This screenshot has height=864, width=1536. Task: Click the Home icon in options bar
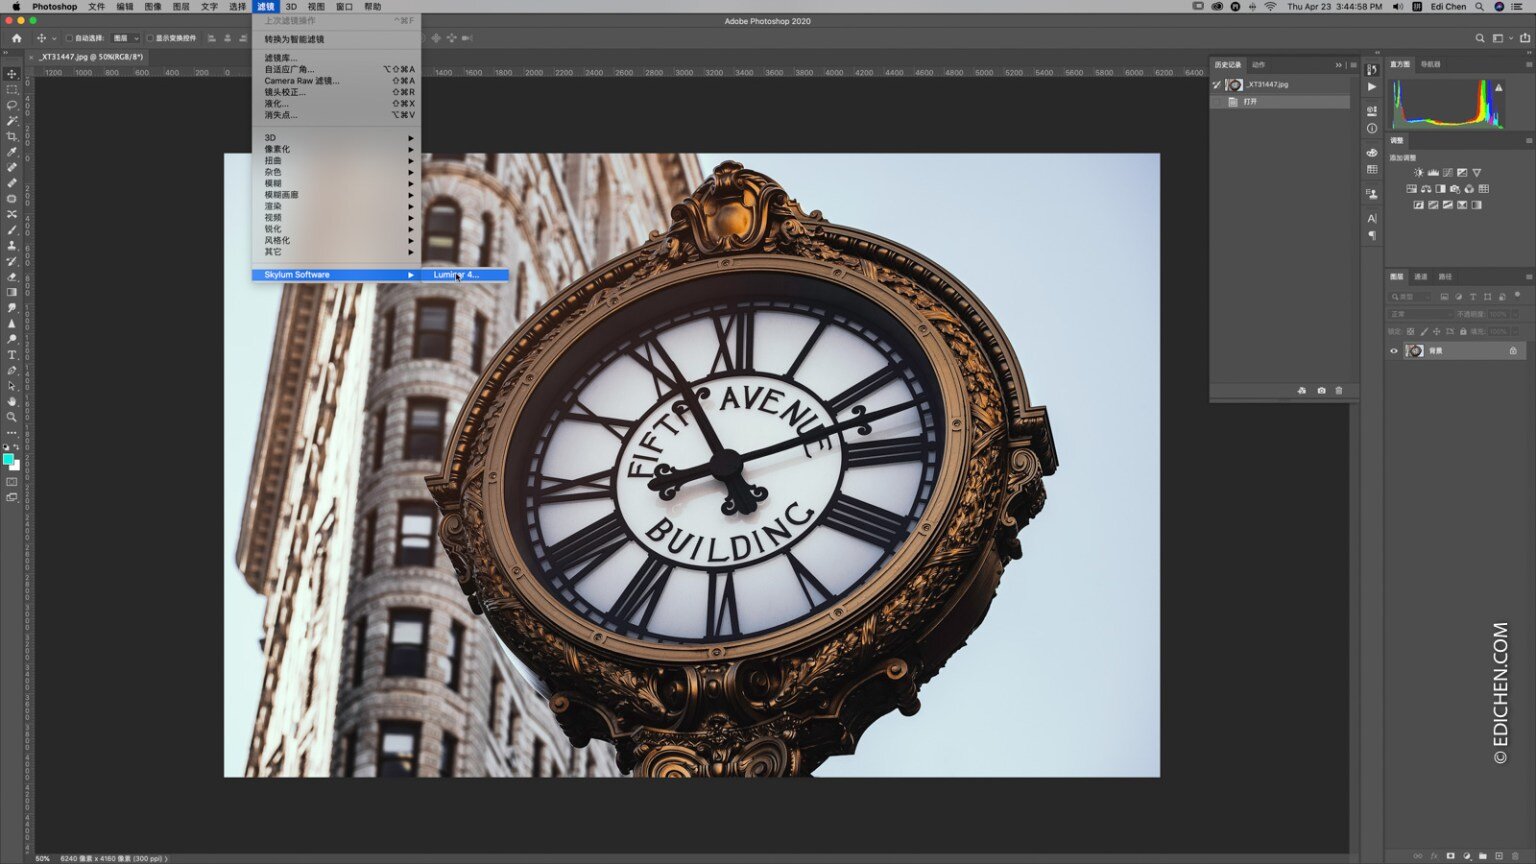(16, 38)
